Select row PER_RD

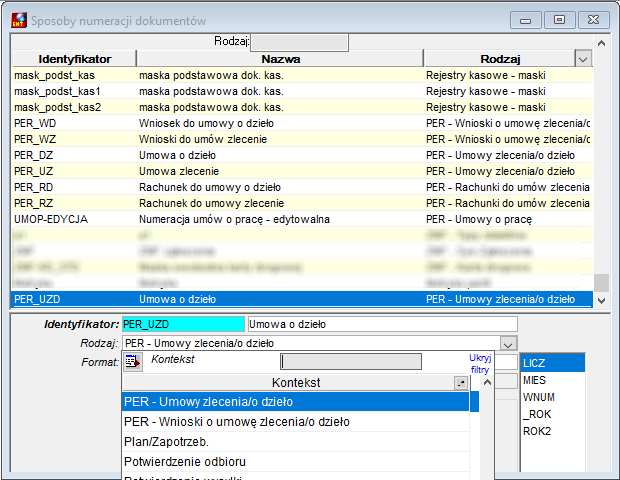tap(302, 187)
